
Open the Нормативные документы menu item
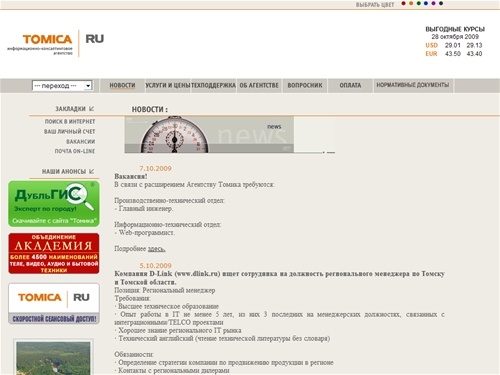click(x=413, y=85)
